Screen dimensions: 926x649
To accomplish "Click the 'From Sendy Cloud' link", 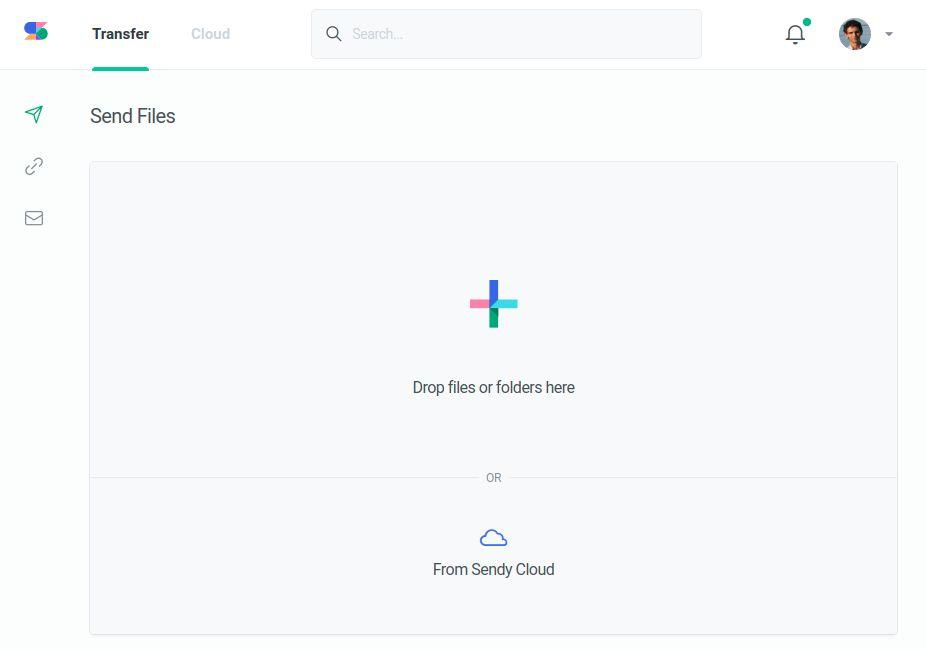I will [494, 569].
